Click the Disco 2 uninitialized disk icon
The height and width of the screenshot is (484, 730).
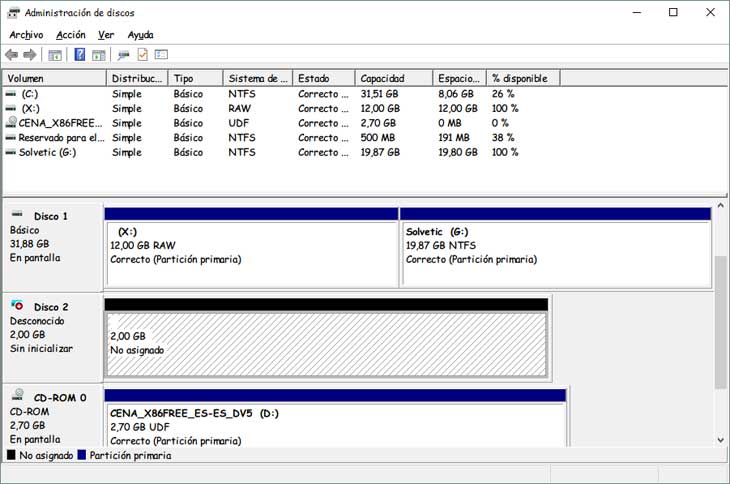(x=17, y=304)
